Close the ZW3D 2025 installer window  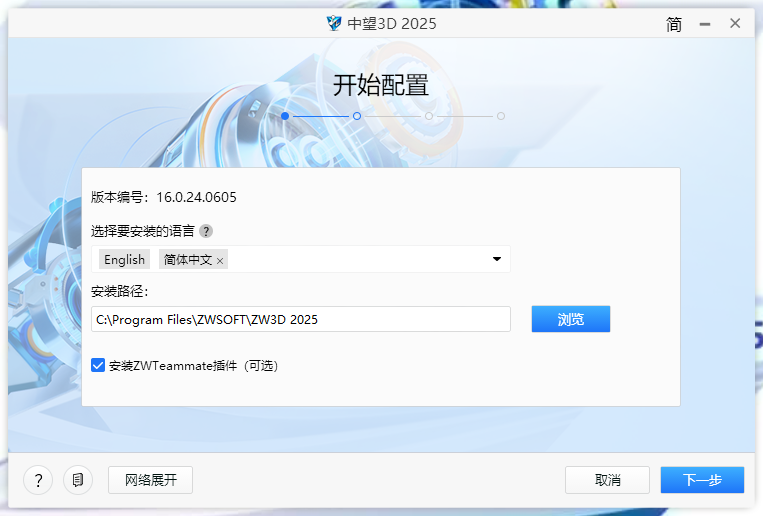tap(735, 23)
